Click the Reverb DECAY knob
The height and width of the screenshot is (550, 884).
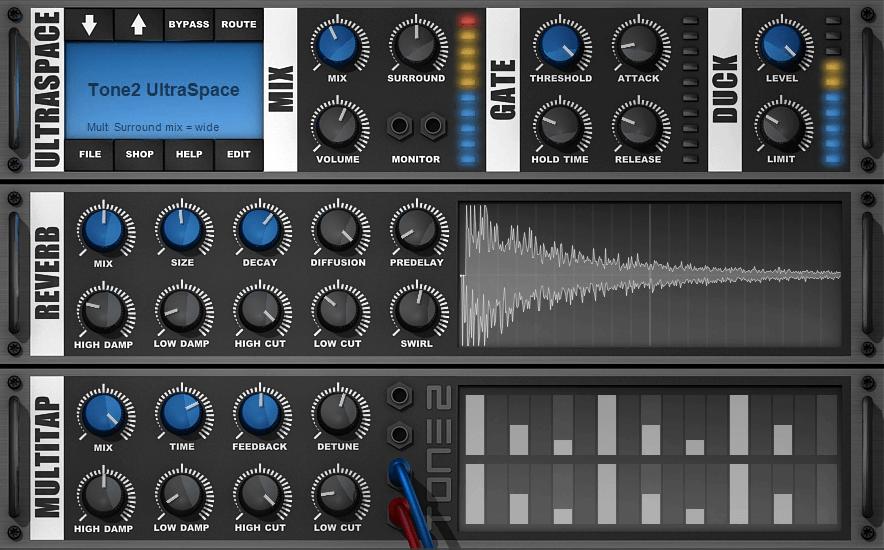[x=260, y=228]
